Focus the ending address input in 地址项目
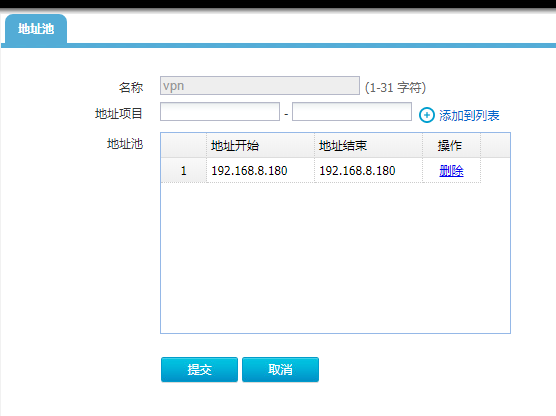The image size is (556, 416). tap(352, 112)
